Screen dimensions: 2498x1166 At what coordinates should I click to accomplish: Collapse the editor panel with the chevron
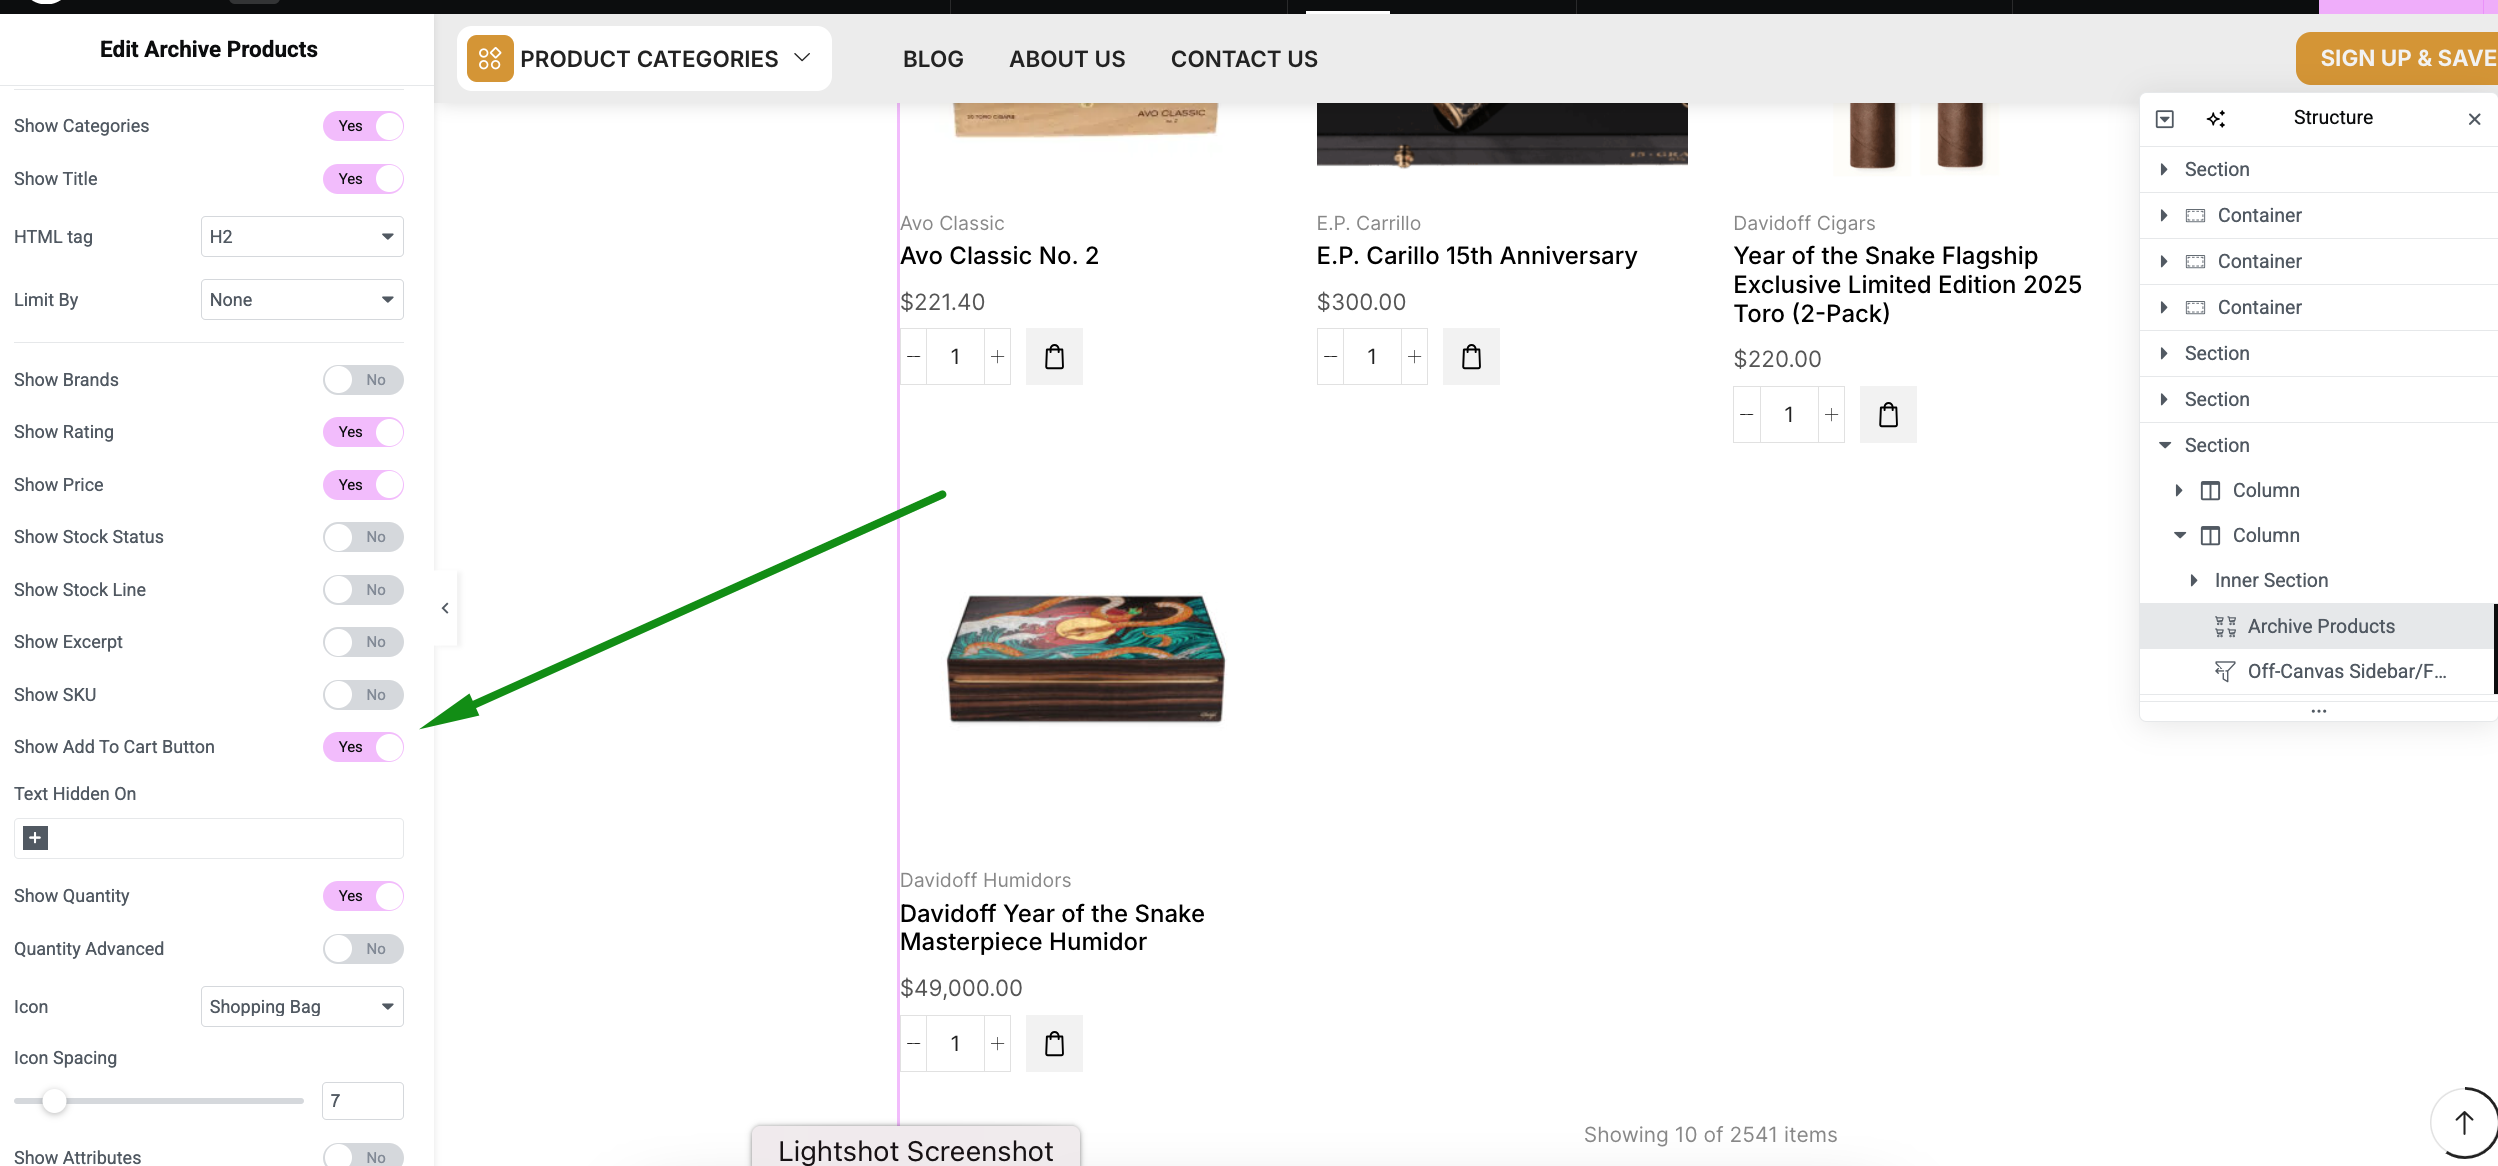(x=445, y=608)
